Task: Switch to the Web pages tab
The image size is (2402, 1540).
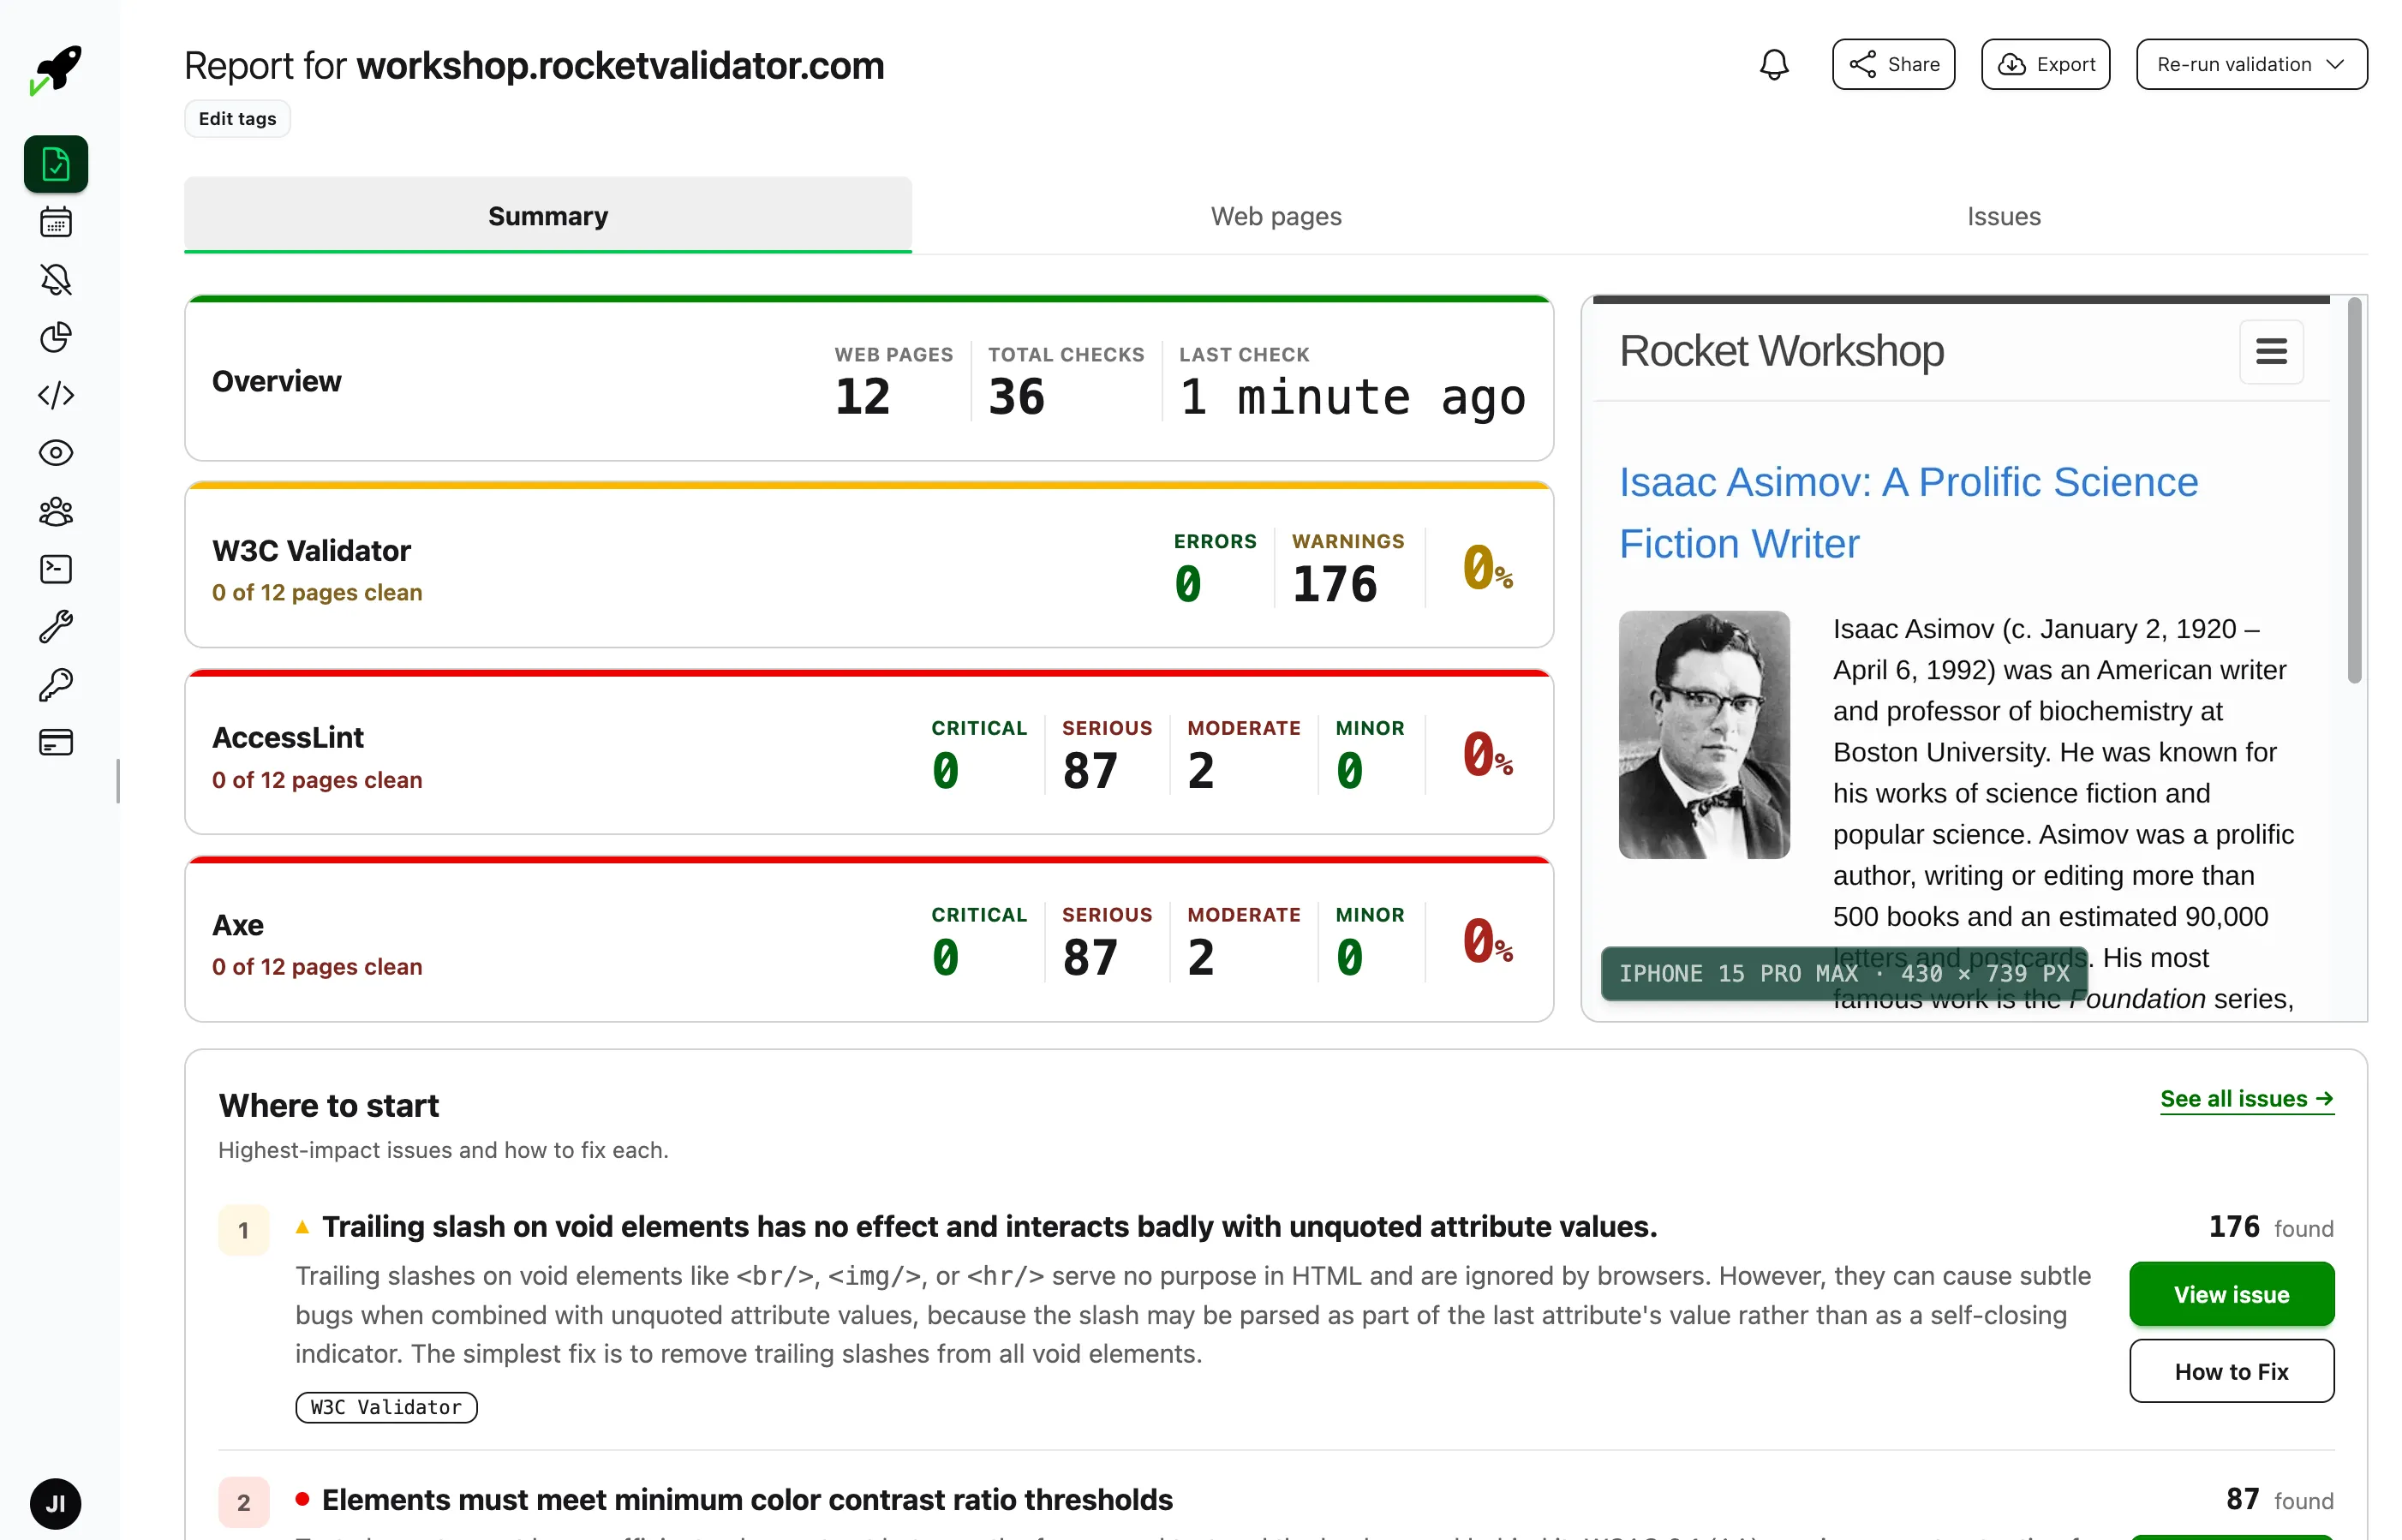Action: [1276, 216]
